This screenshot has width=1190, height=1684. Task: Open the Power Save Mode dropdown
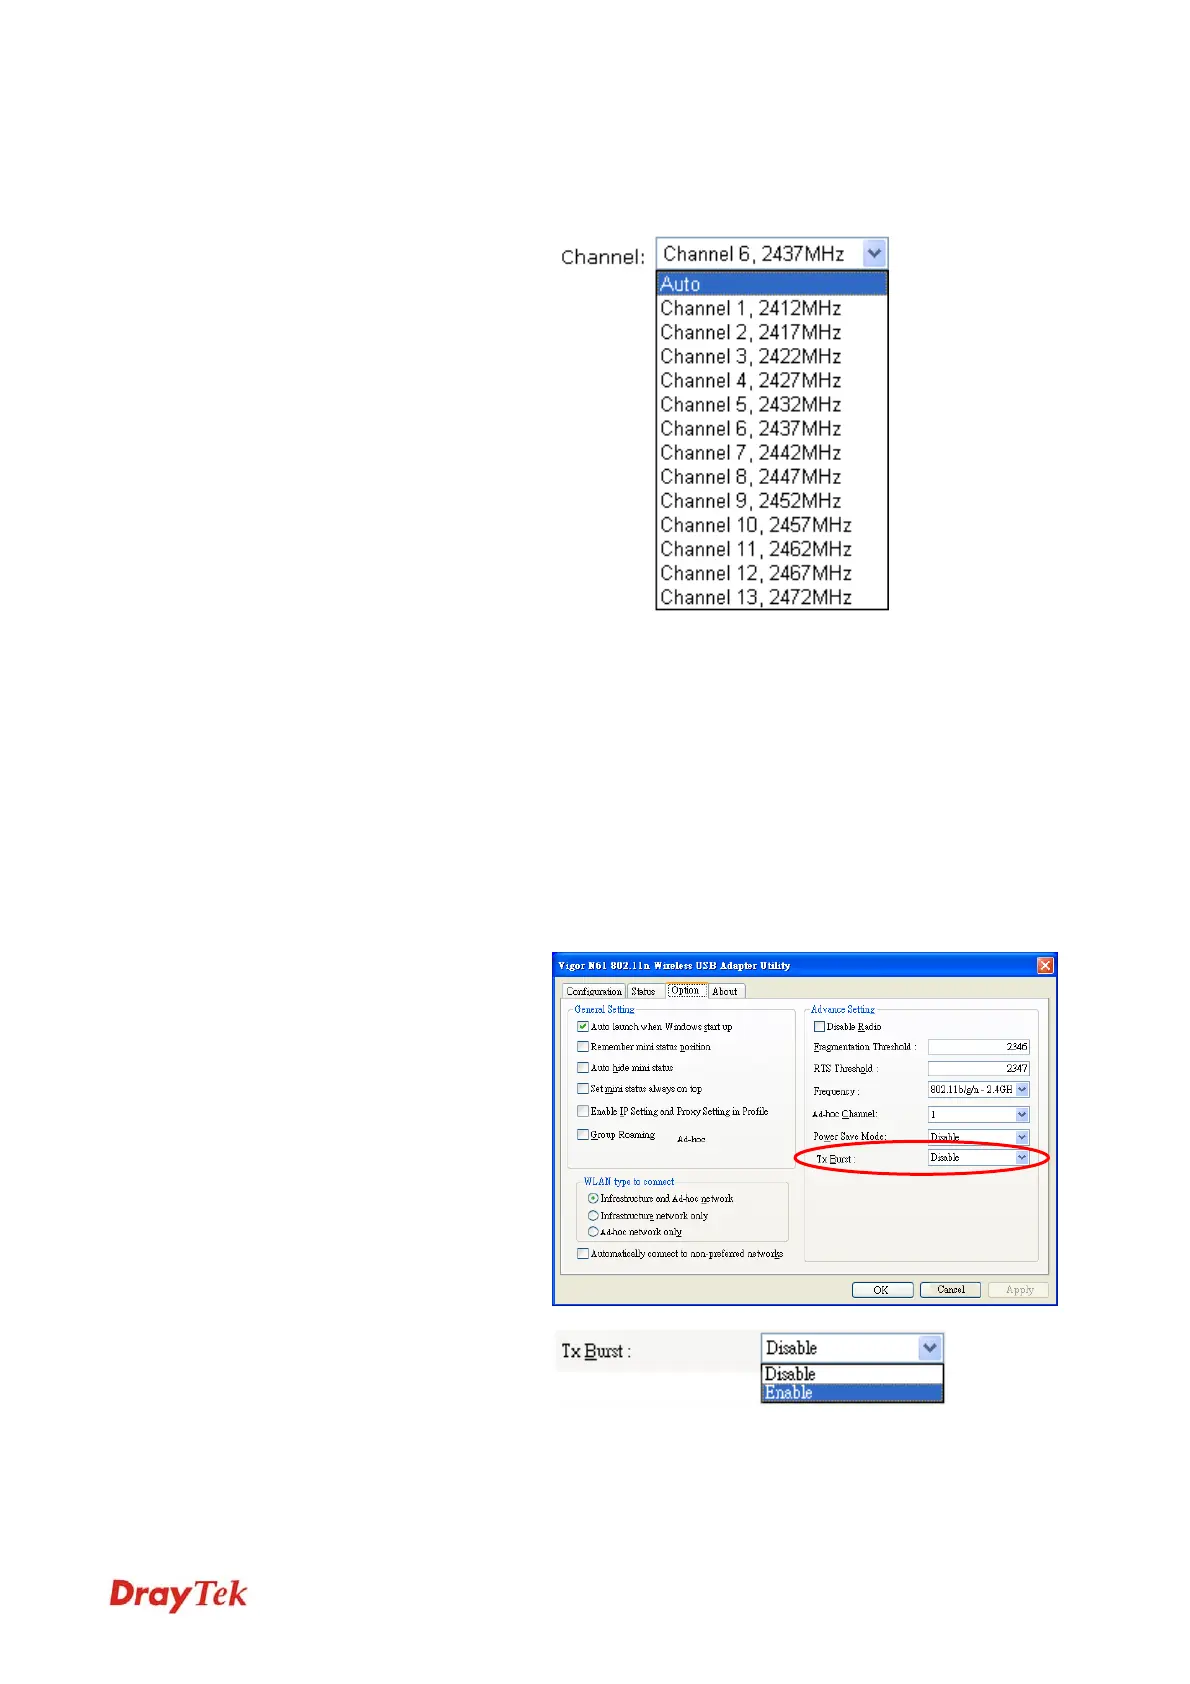[x=978, y=1137]
